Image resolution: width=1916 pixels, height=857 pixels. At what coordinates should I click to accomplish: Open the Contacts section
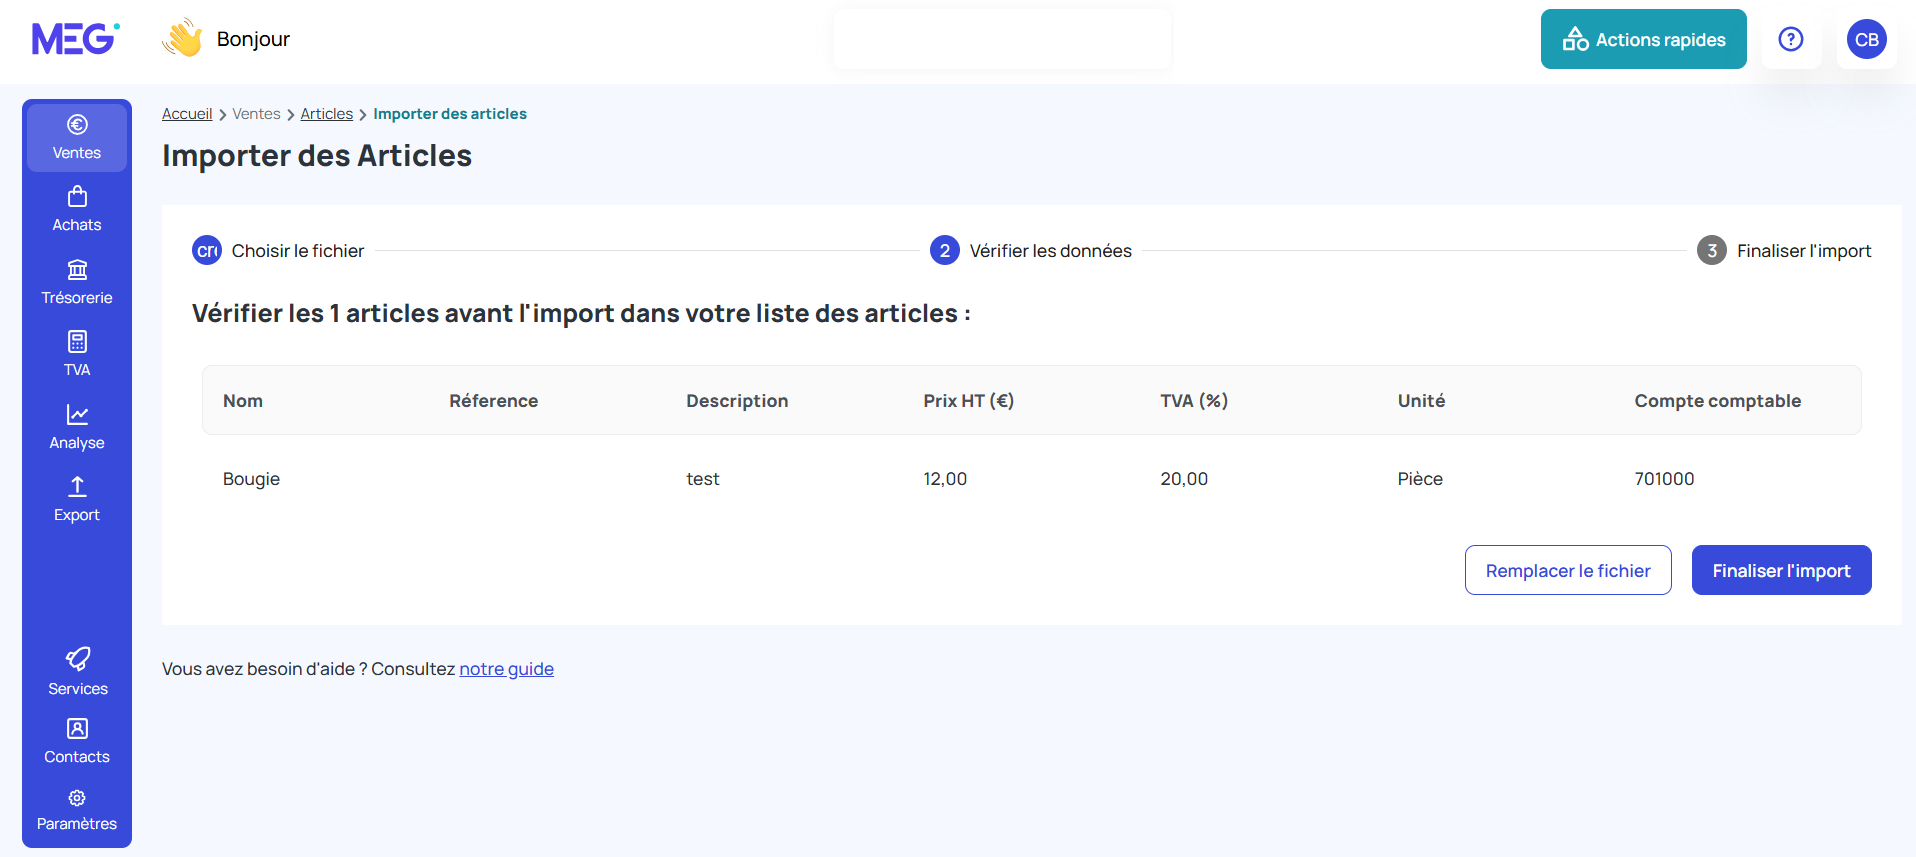(77, 741)
